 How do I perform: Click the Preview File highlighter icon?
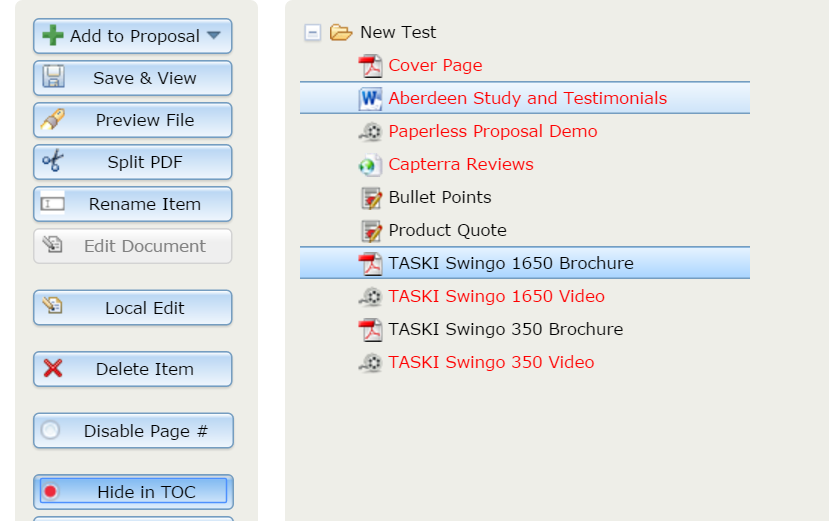53,119
